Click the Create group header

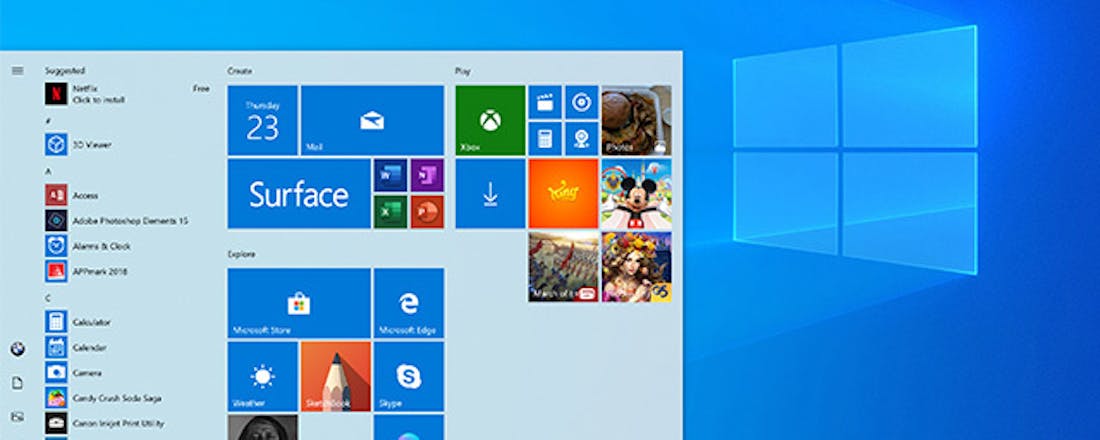[x=239, y=71]
